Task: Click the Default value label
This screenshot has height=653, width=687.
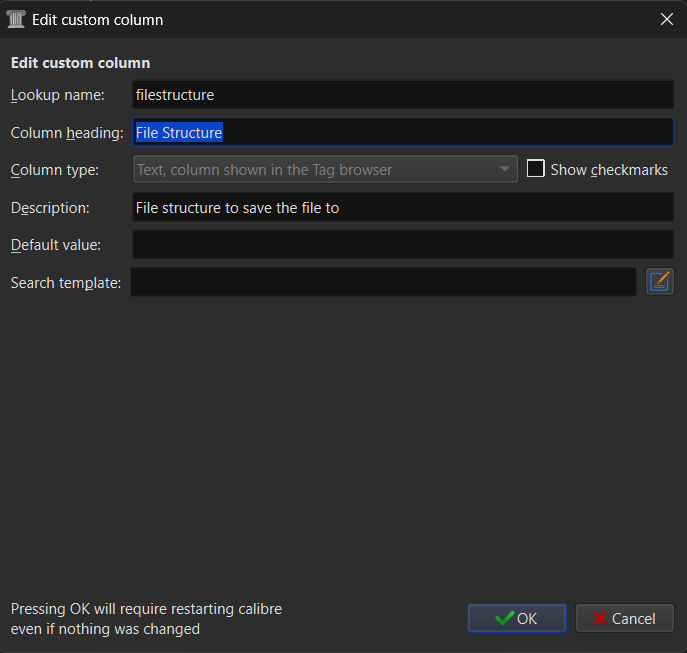Action: pos(56,245)
